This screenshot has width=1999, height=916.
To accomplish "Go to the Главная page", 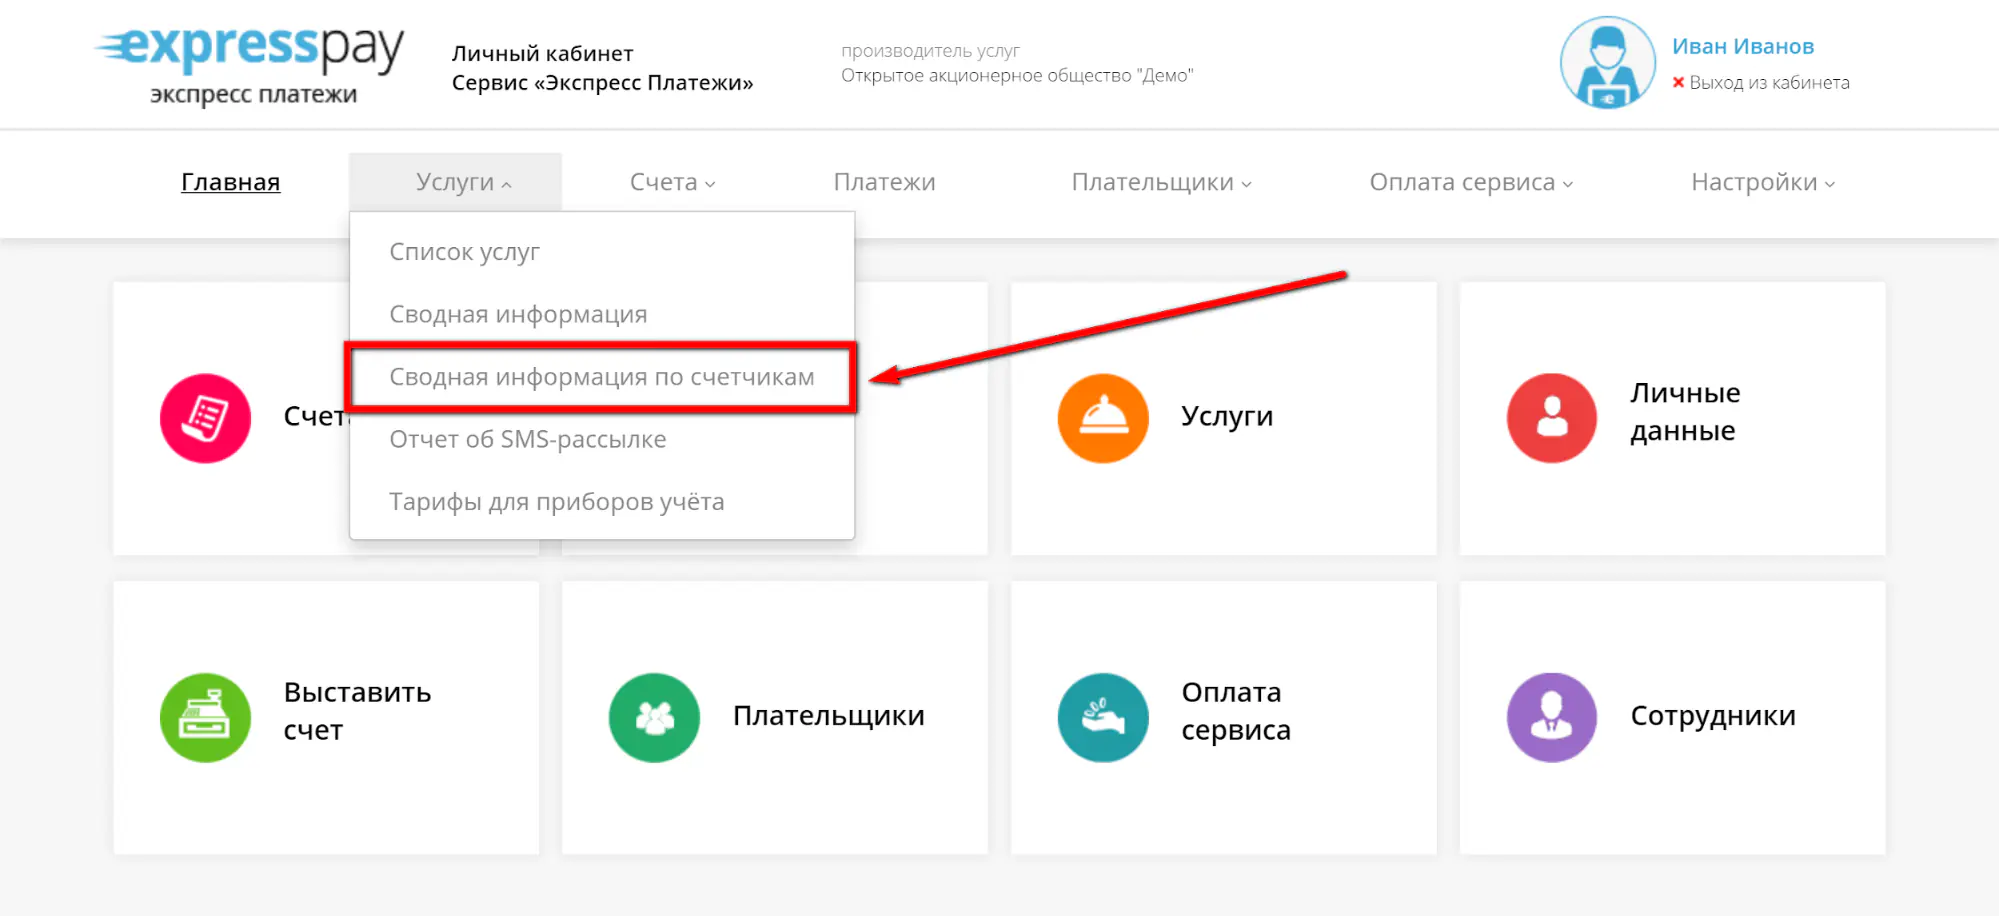I will tap(230, 181).
